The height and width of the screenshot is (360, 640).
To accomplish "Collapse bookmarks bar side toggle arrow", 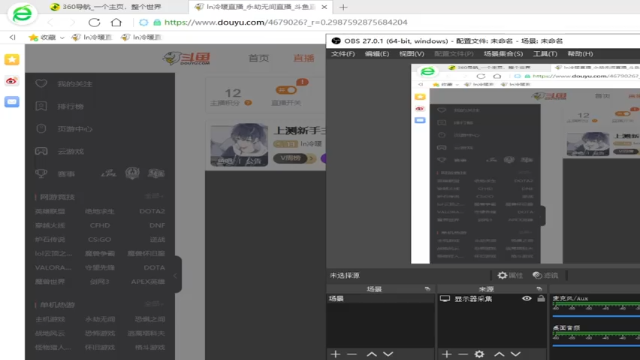I will [13, 37].
